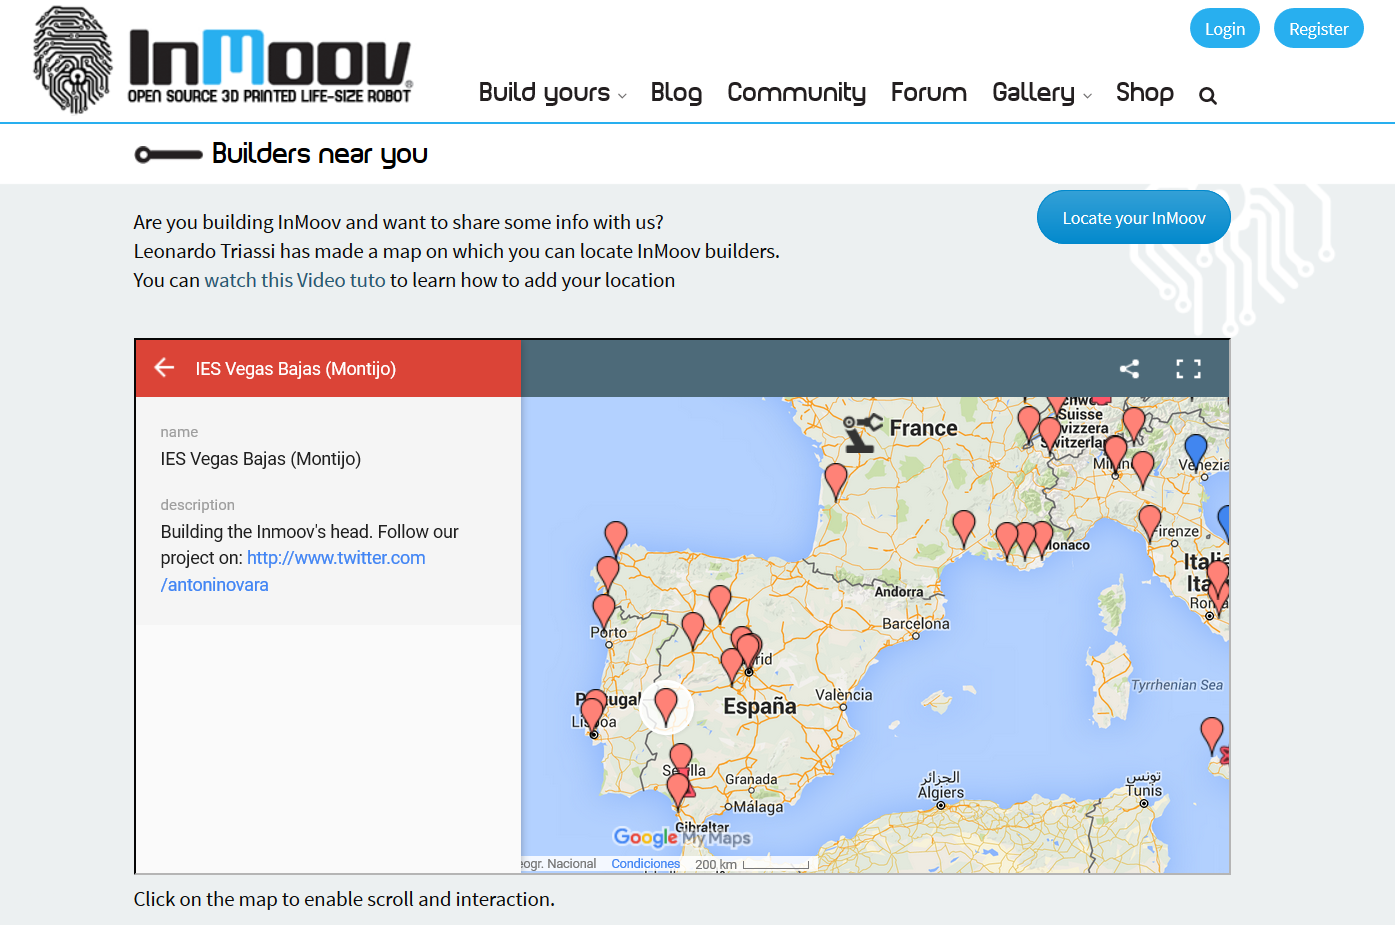Click the marker near Lisboa
The height and width of the screenshot is (925, 1395).
[592, 712]
